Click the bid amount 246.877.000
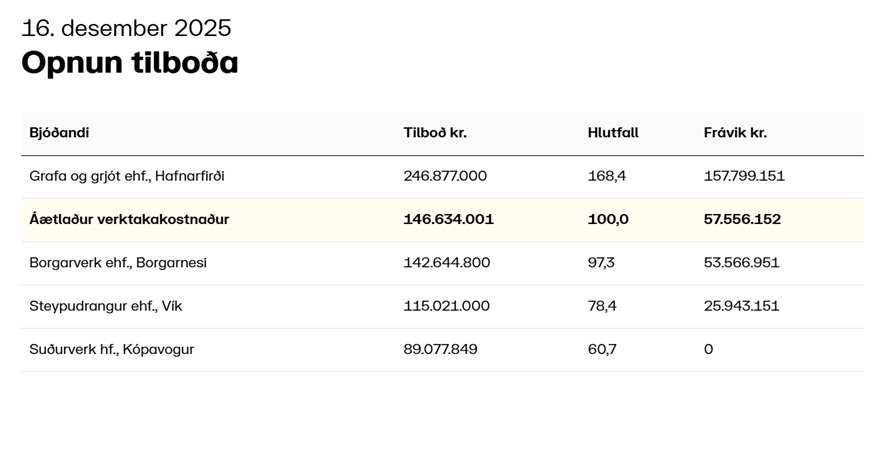 [445, 176]
